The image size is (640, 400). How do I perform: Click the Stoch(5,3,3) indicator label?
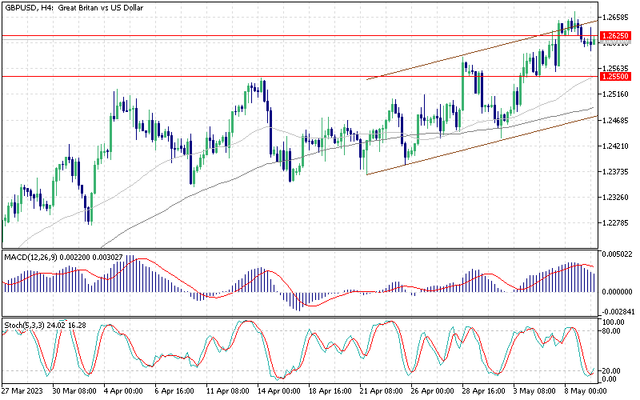pos(24,323)
